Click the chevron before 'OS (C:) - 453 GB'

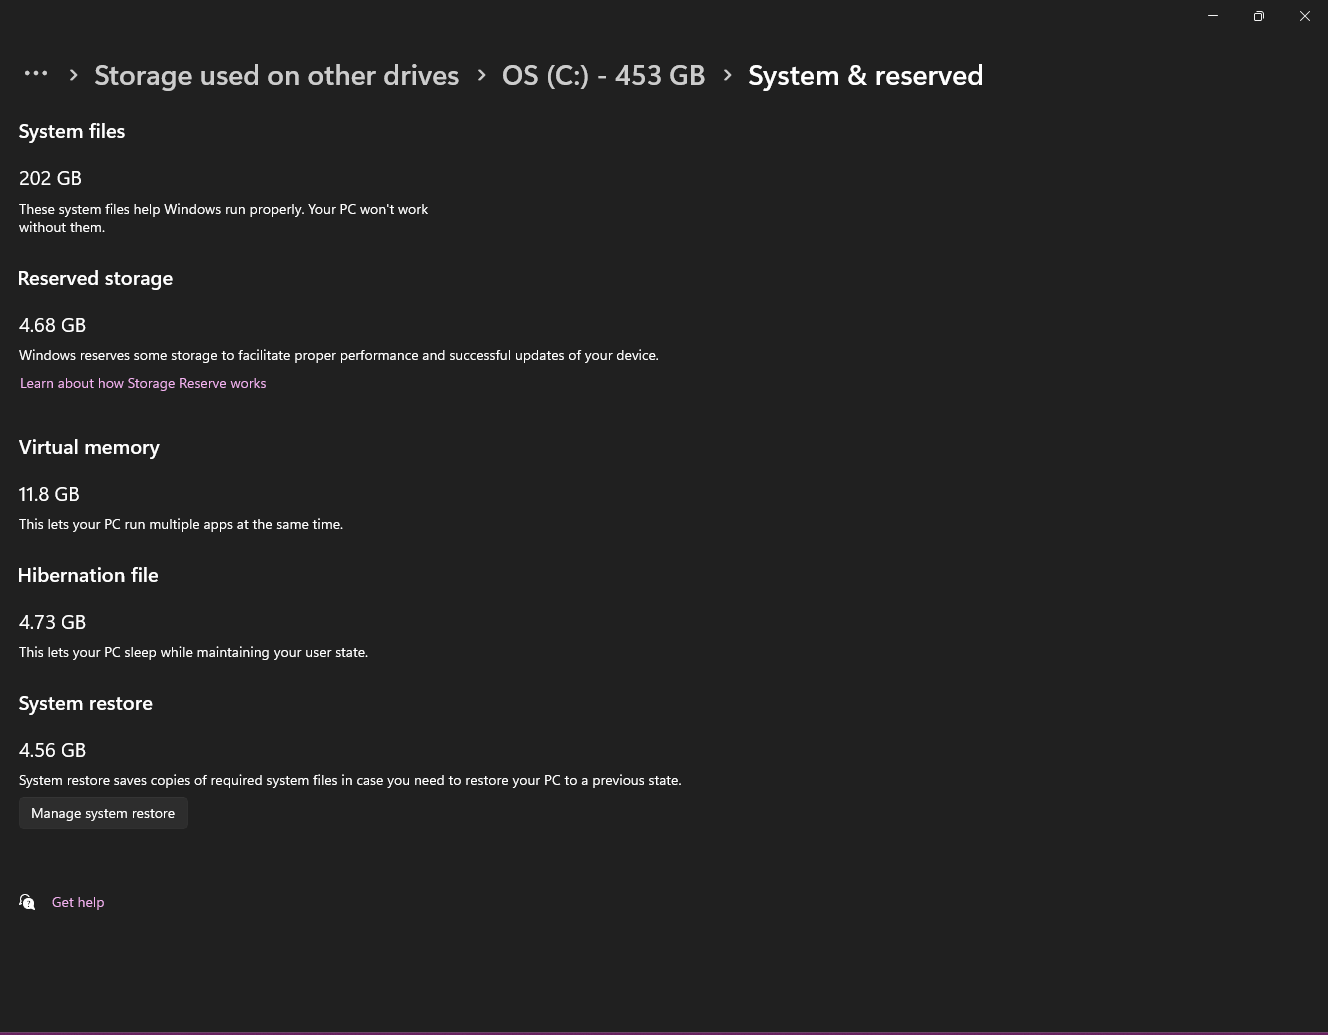481,74
